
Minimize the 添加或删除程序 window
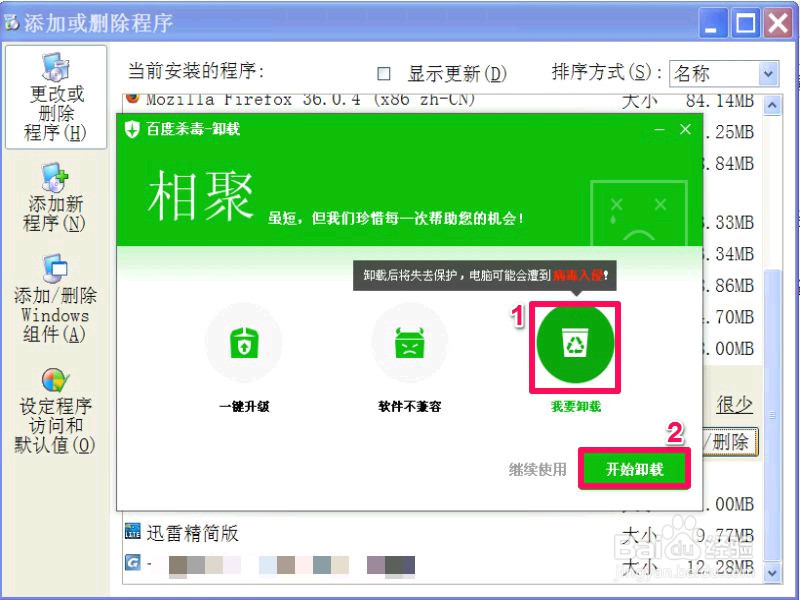pos(712,23)
